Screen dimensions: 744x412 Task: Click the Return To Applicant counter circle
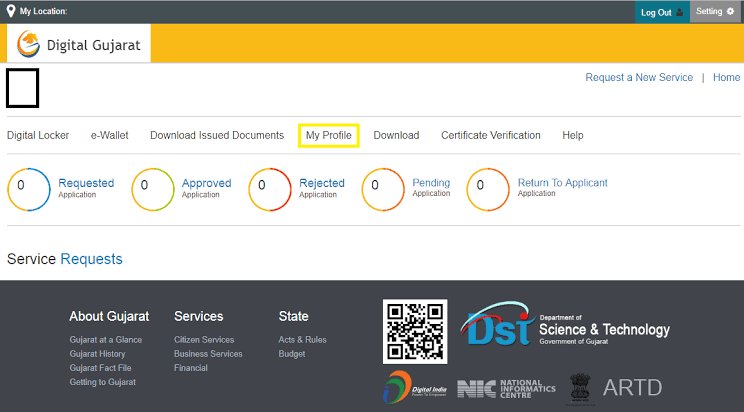pyautogui.click(x=488, y=189)
